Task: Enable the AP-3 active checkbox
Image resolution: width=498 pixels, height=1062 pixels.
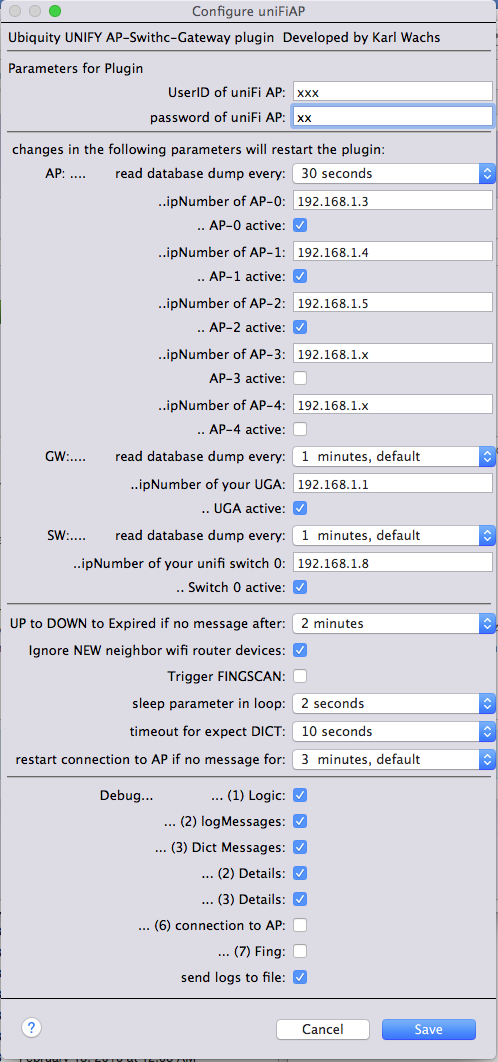Action: (300, 377)
